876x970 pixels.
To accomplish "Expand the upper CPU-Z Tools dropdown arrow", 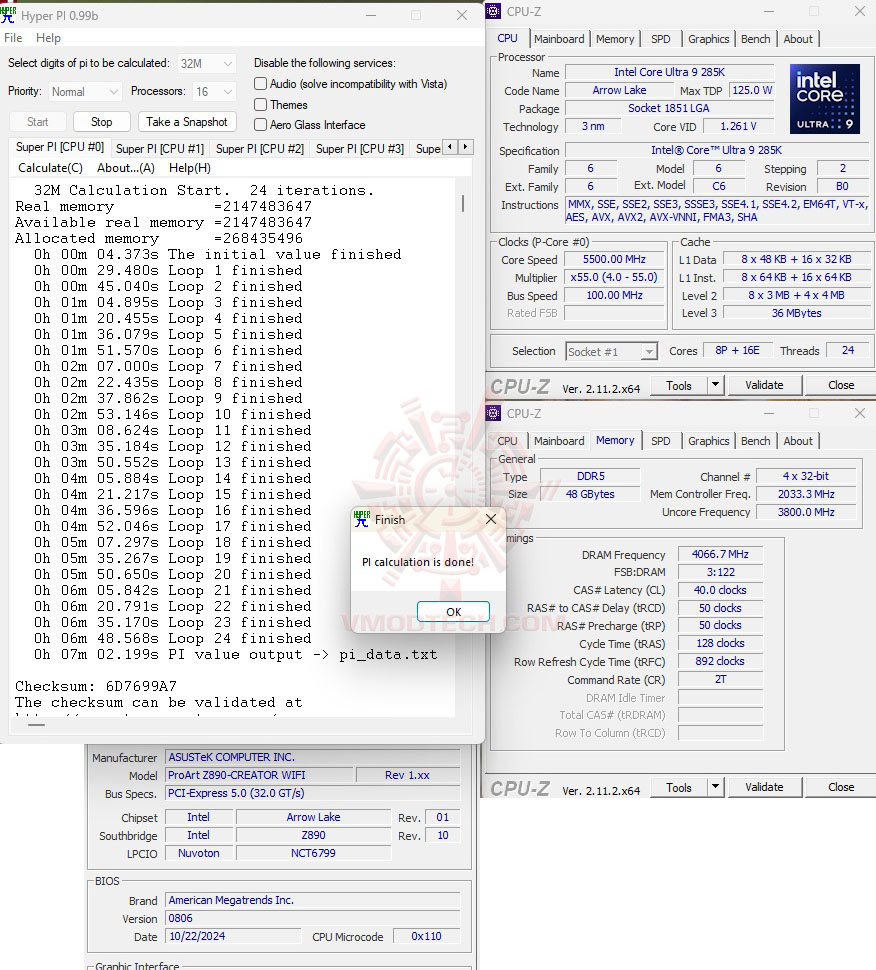I will pyautogui.click(x=715, y=385).
